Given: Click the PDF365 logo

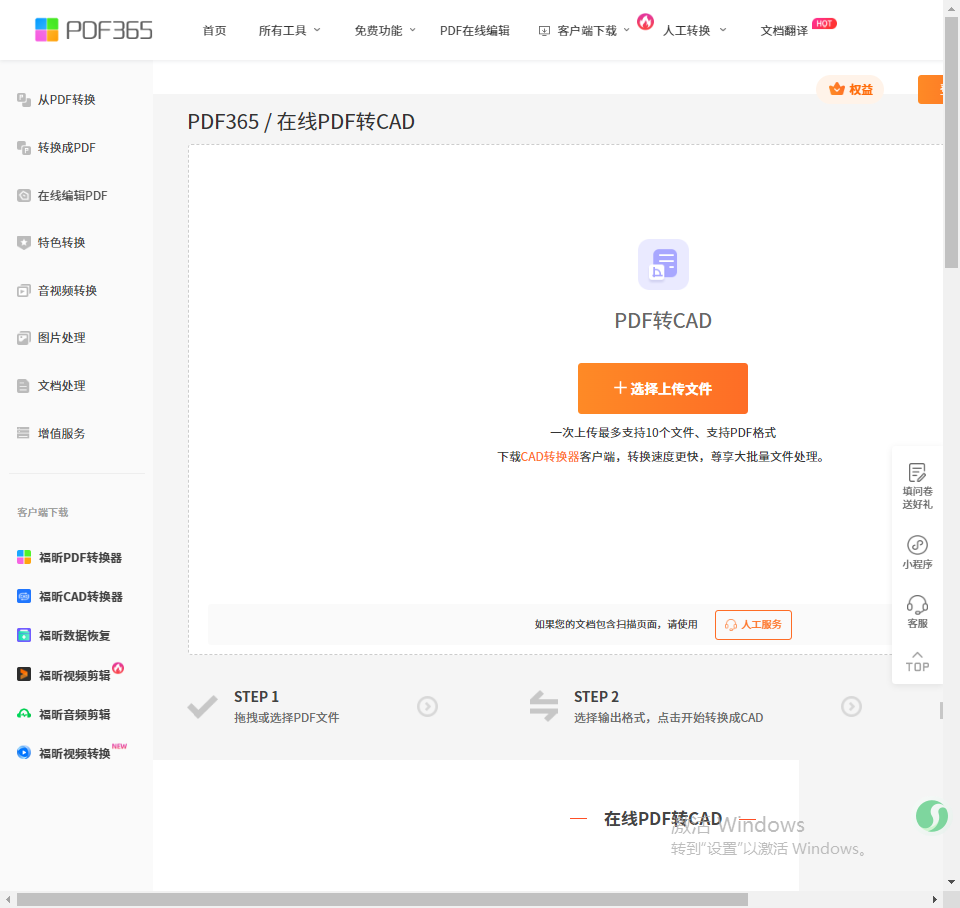Looking at the screenshot, I should coord(94,30).
